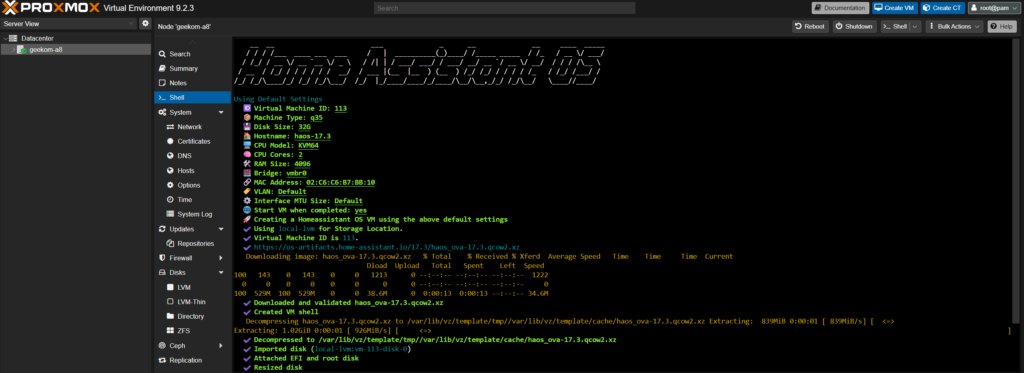The width and height of the screenshot is (1024, 373).
Task: Click the ZFS grid icon
Action: (170, 331)
